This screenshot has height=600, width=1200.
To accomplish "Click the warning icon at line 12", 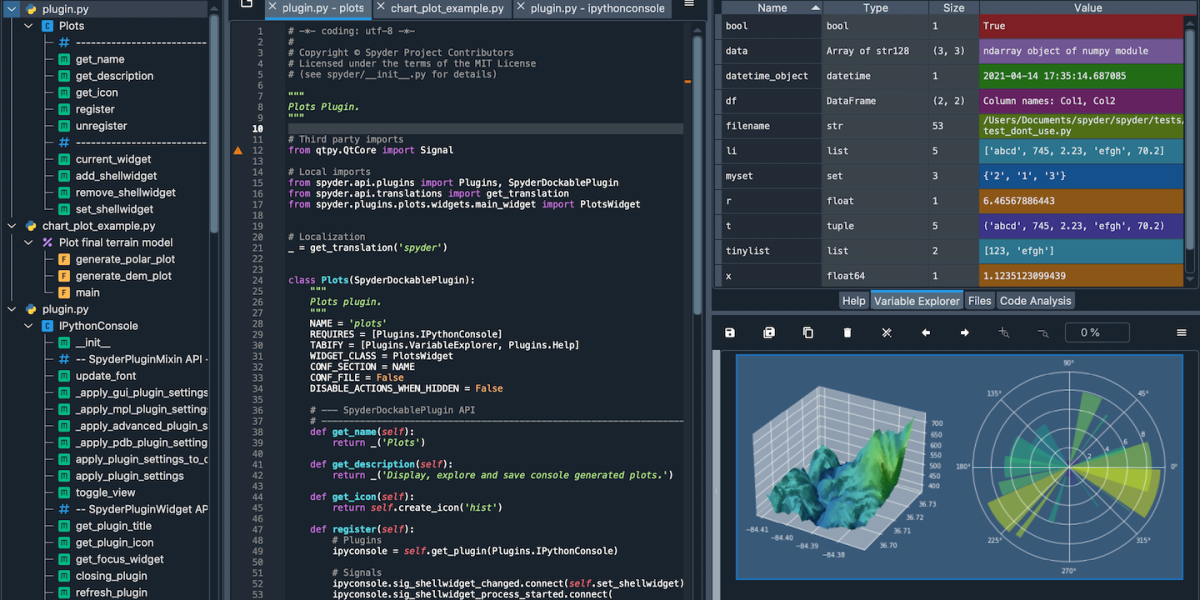I will (238, 151).
